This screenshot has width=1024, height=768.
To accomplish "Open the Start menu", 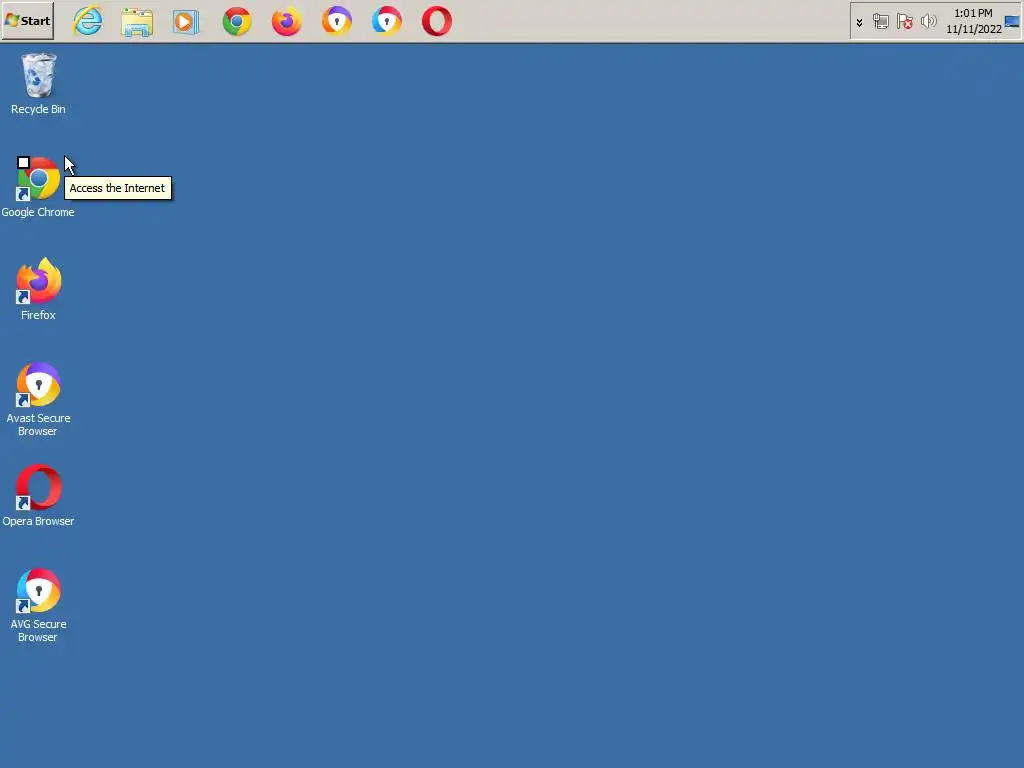I will (27, 21).
